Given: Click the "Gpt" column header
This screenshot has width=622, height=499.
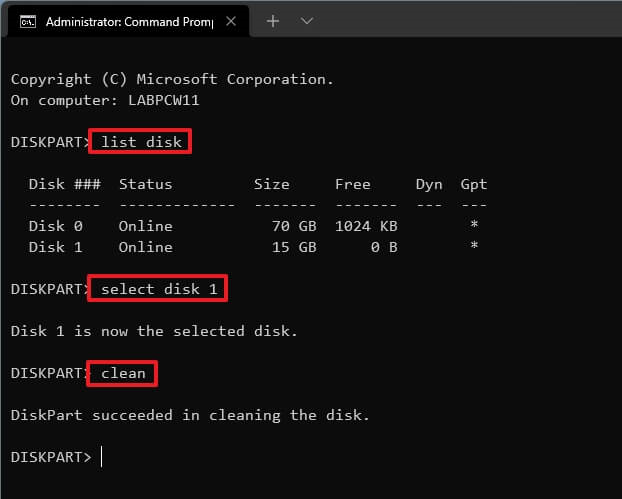Looking at the screenshot, I should pyautogui.click(x=473, y=184).
